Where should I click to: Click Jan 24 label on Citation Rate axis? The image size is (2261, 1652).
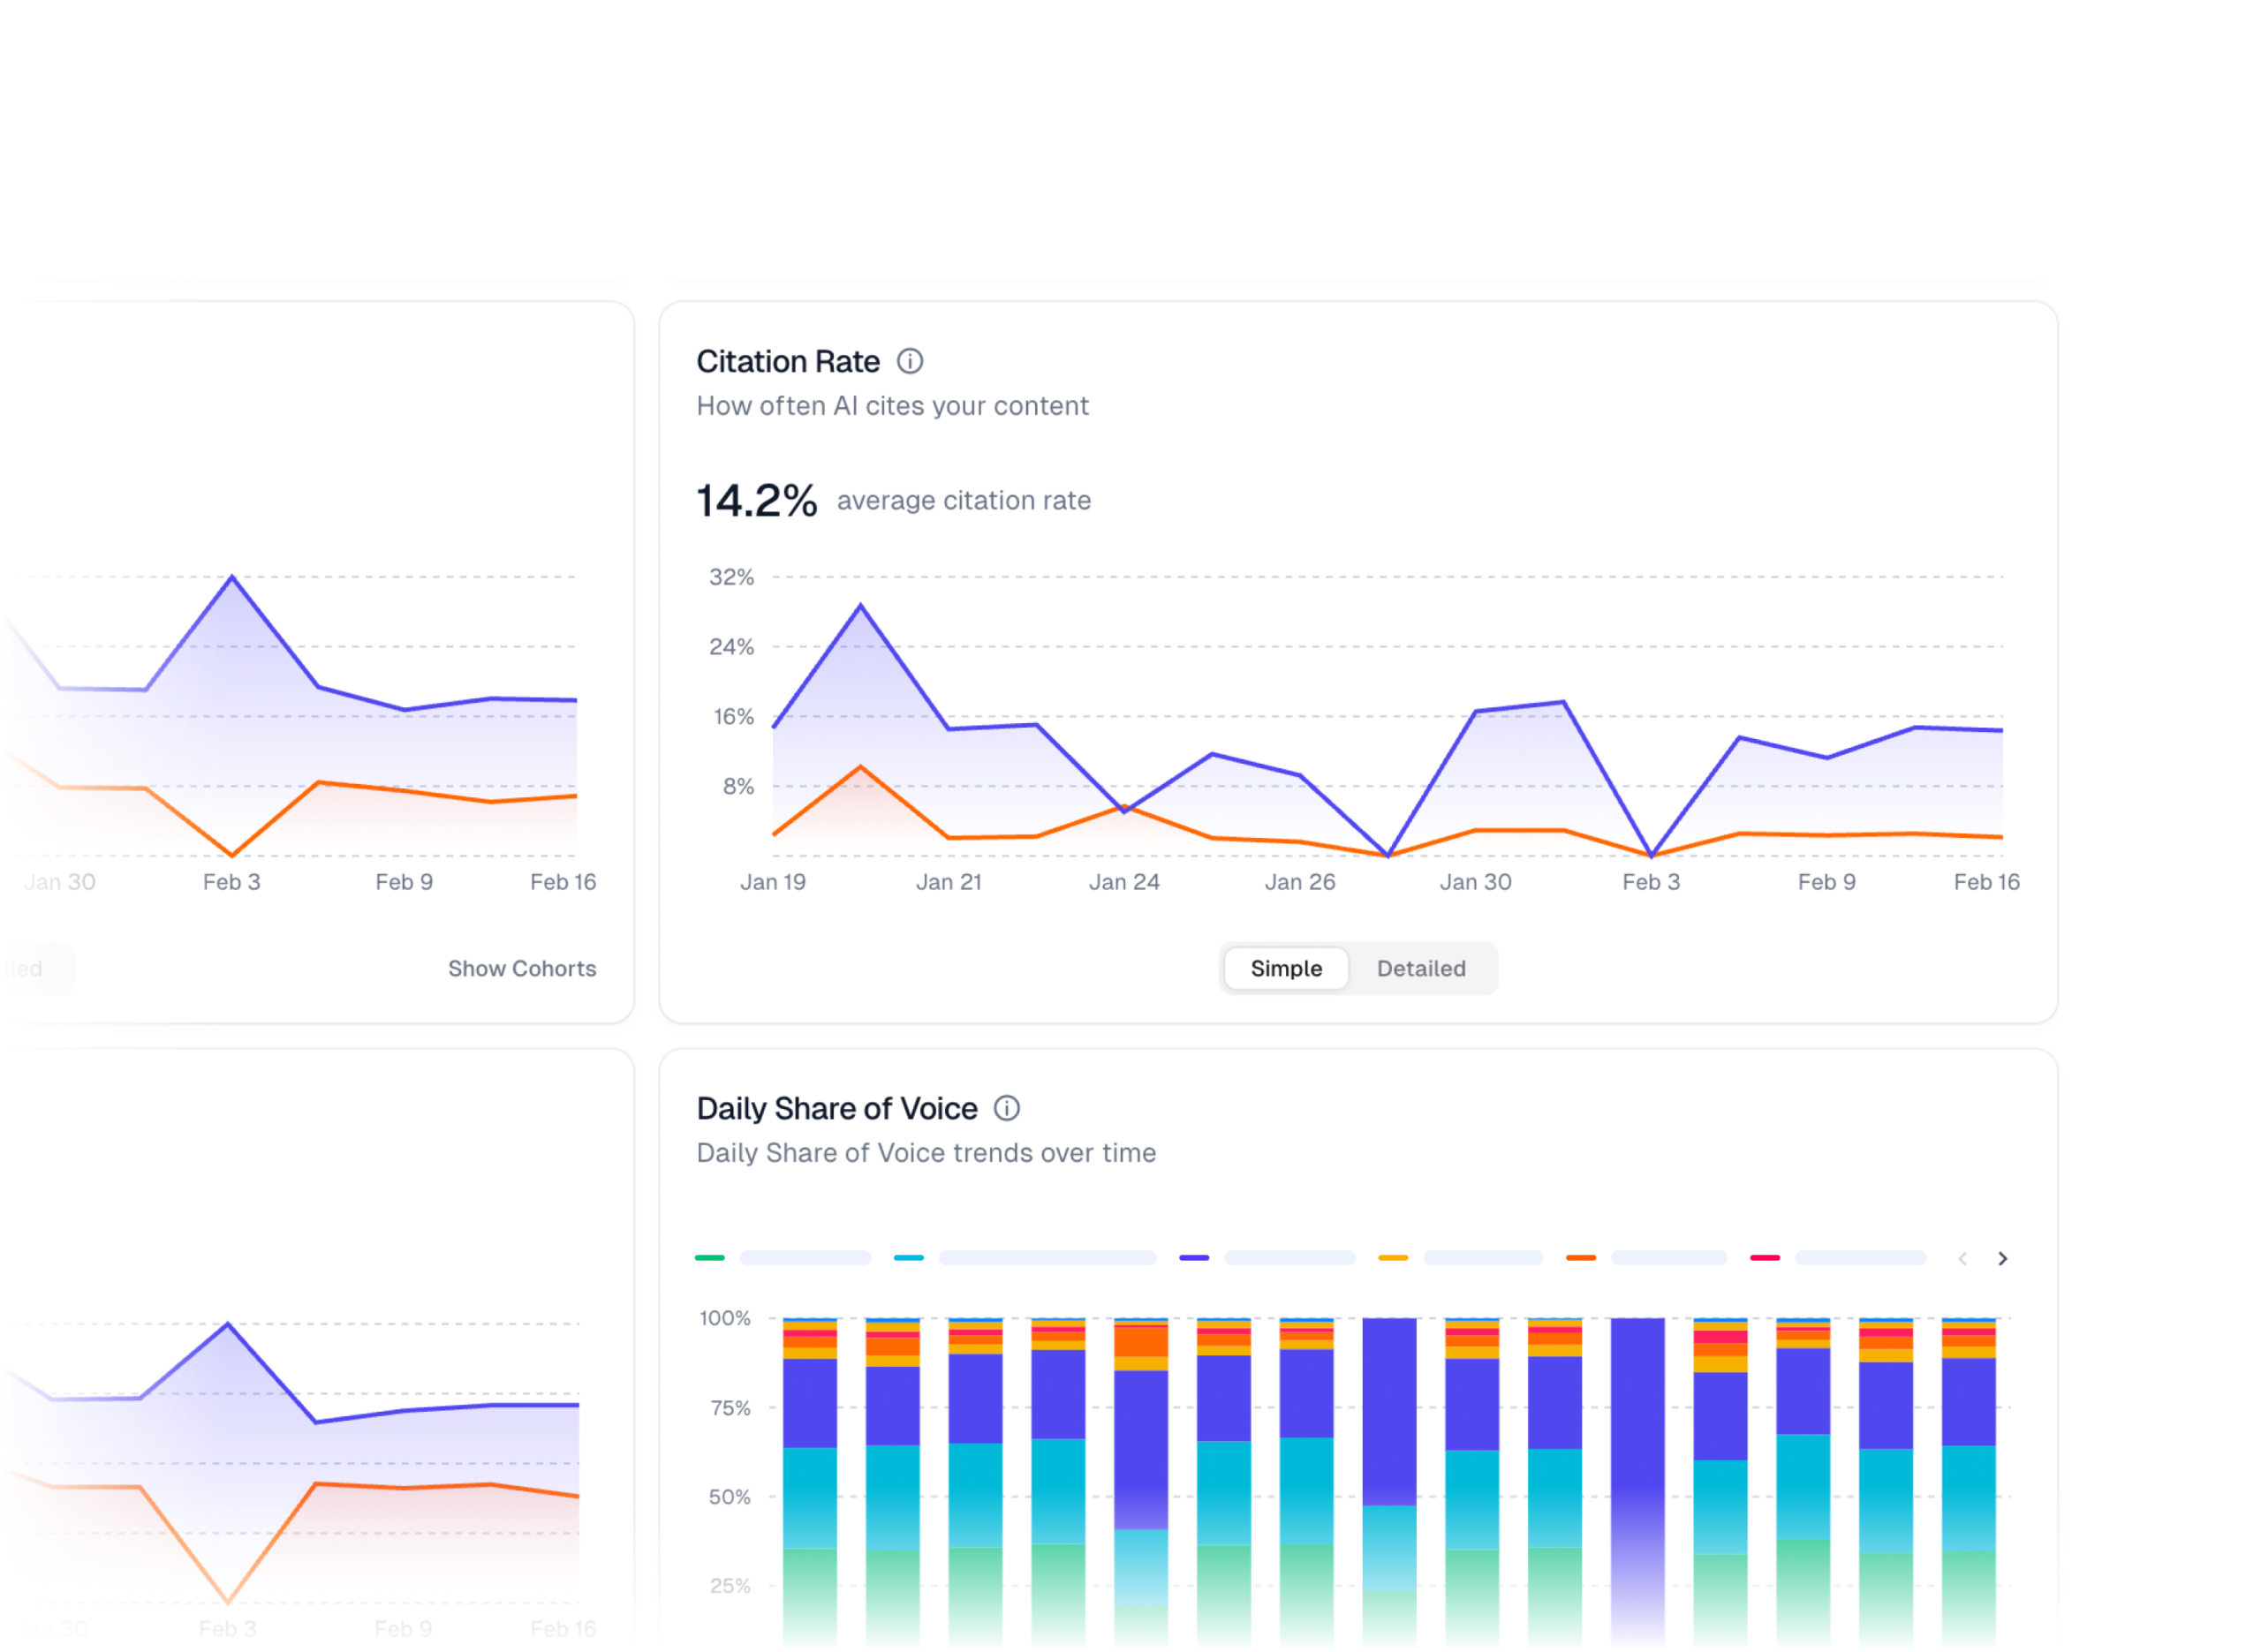tap(1127, 884)
